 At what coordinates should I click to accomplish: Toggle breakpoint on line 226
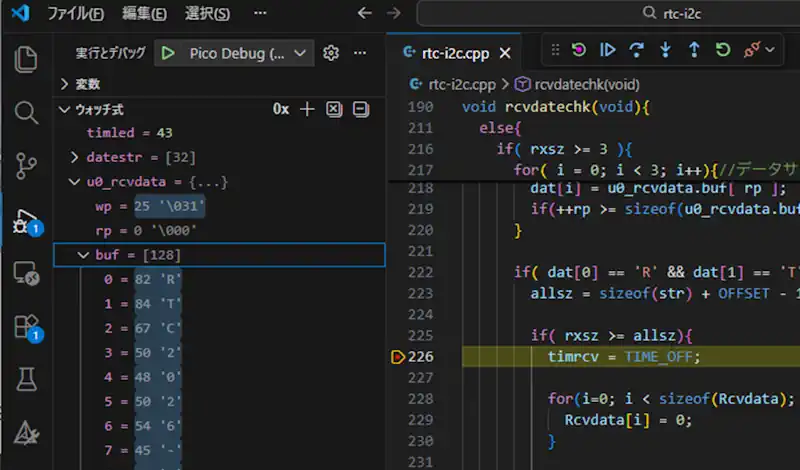coord(398,357)
